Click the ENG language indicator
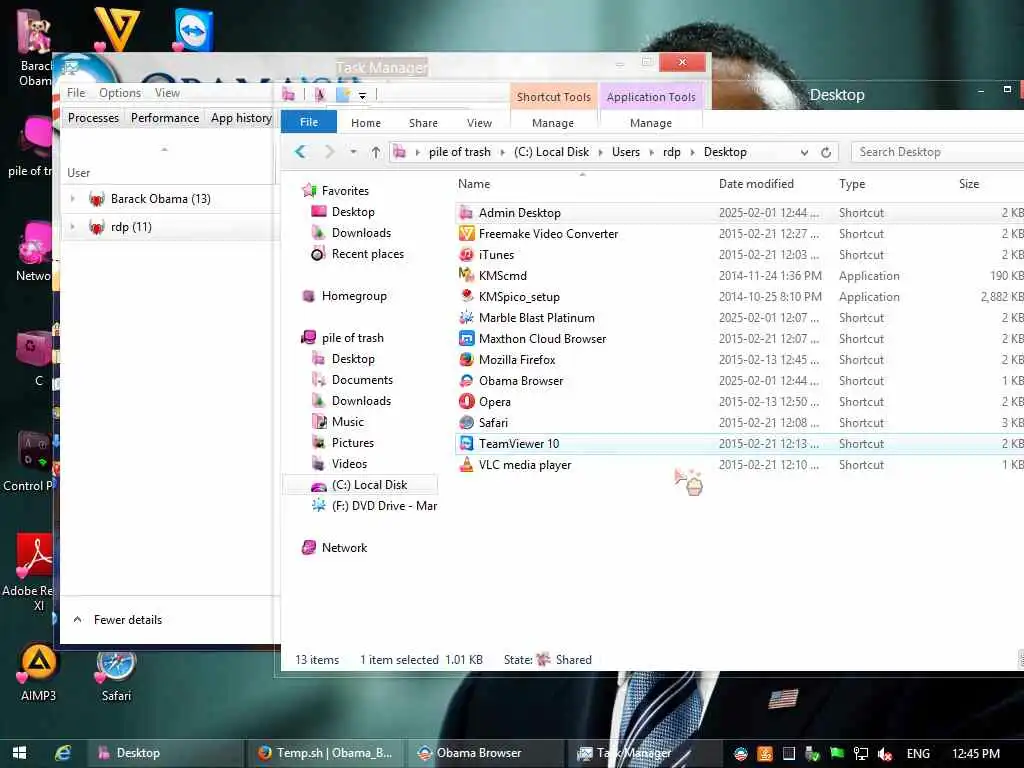This screenshot has height=768, width=1024. (x=918, y=754)
